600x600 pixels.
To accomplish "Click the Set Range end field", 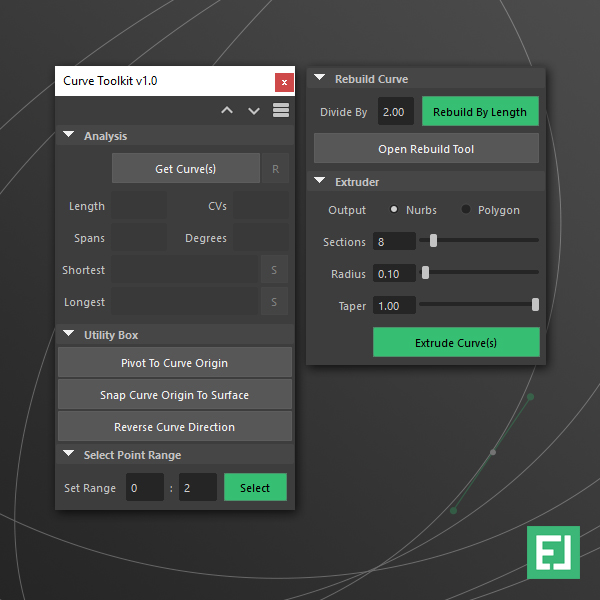I will 198,487.
